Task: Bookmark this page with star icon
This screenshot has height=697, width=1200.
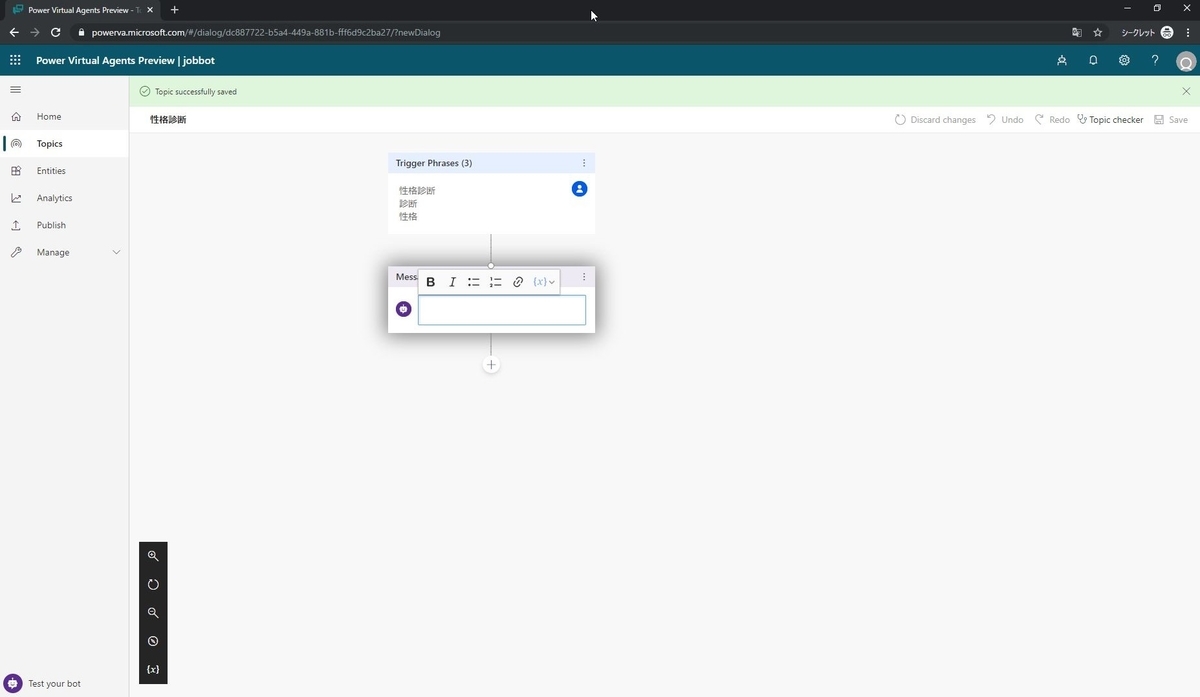Action: tap(1098, 32)
